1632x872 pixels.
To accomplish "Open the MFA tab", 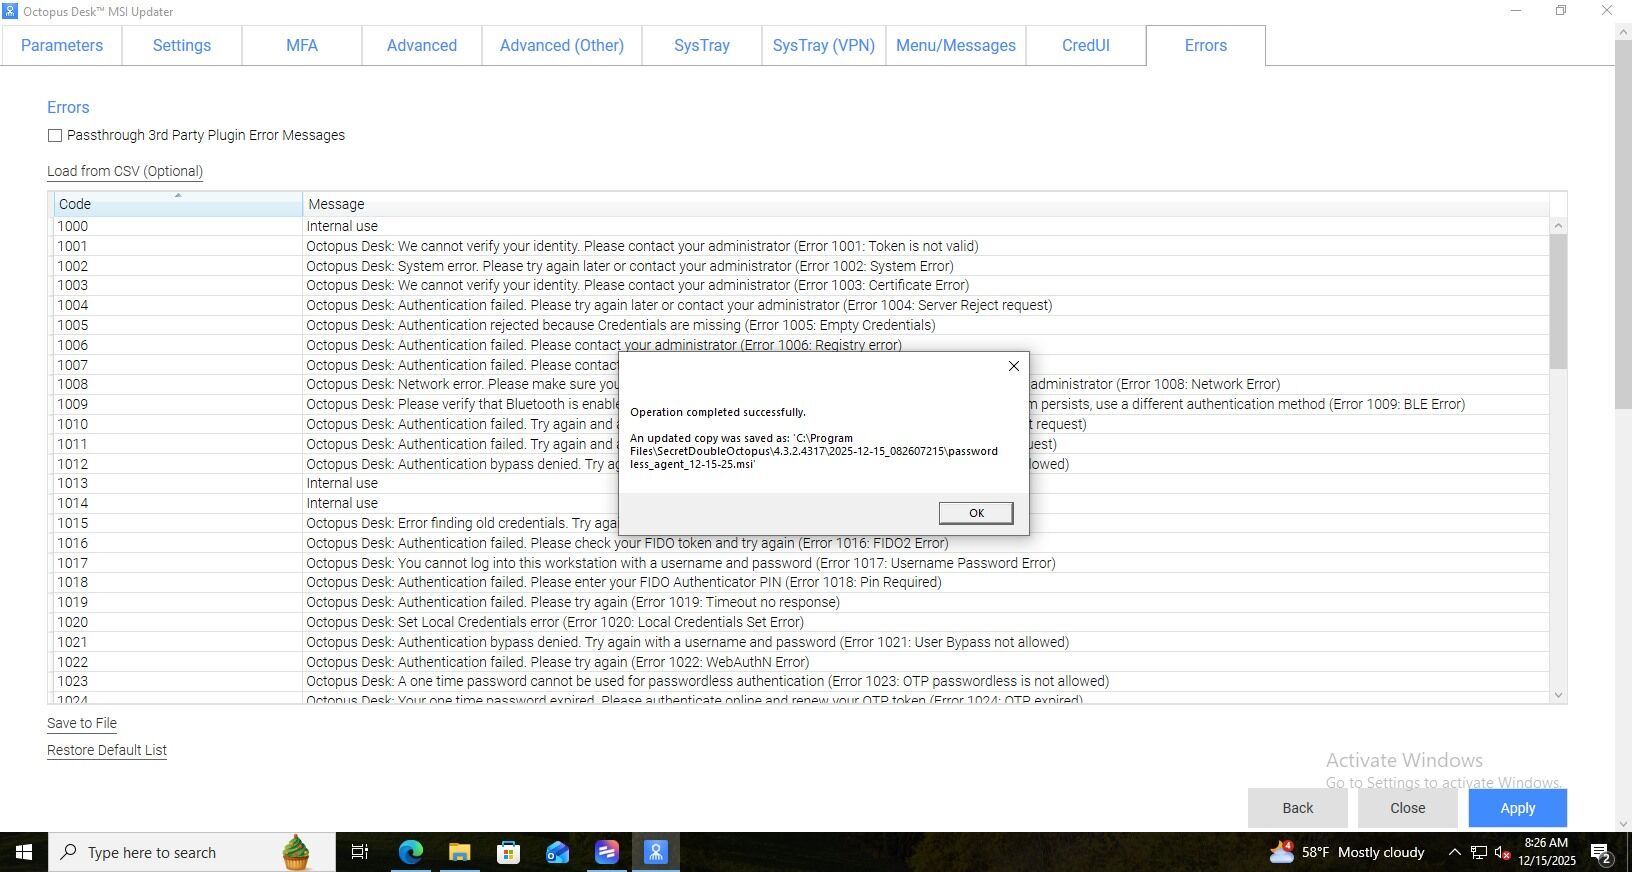I will [302, 46].
